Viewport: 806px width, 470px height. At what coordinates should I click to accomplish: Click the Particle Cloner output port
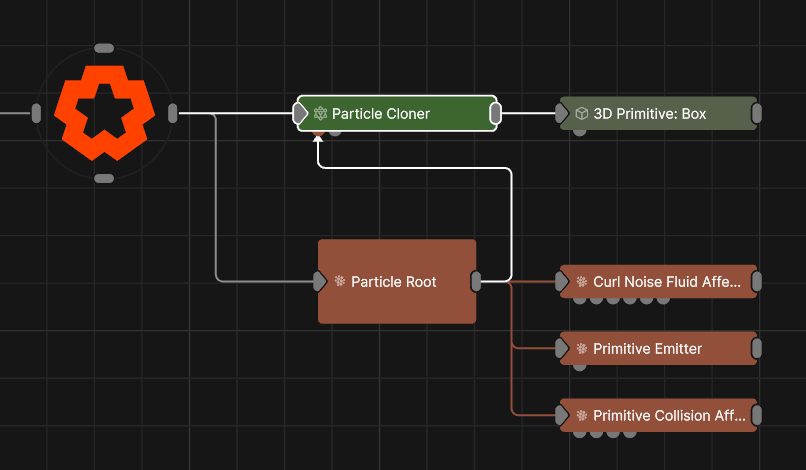coord(495,114)
